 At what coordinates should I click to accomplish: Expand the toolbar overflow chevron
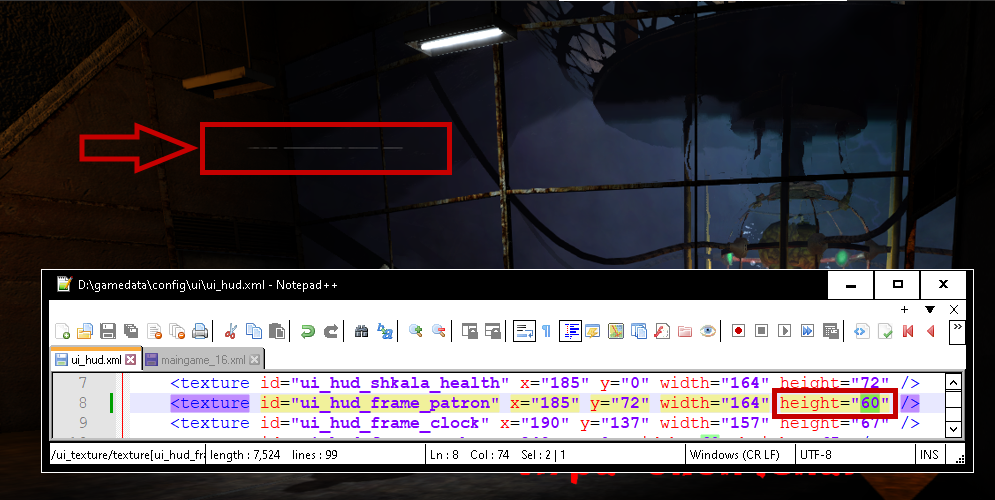pyautogui.click(x=957, y=332)
